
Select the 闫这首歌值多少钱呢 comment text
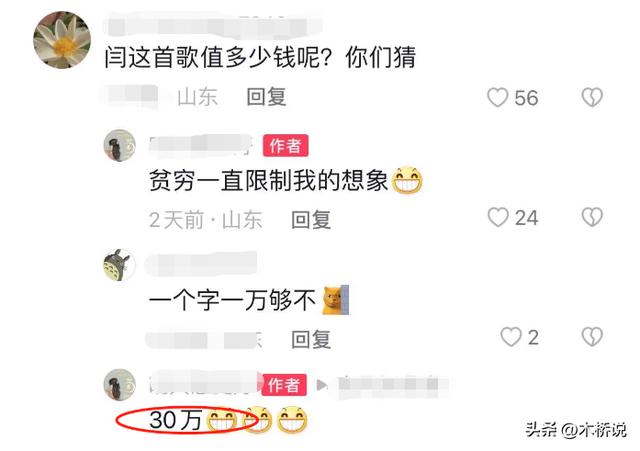click(260, 57)
